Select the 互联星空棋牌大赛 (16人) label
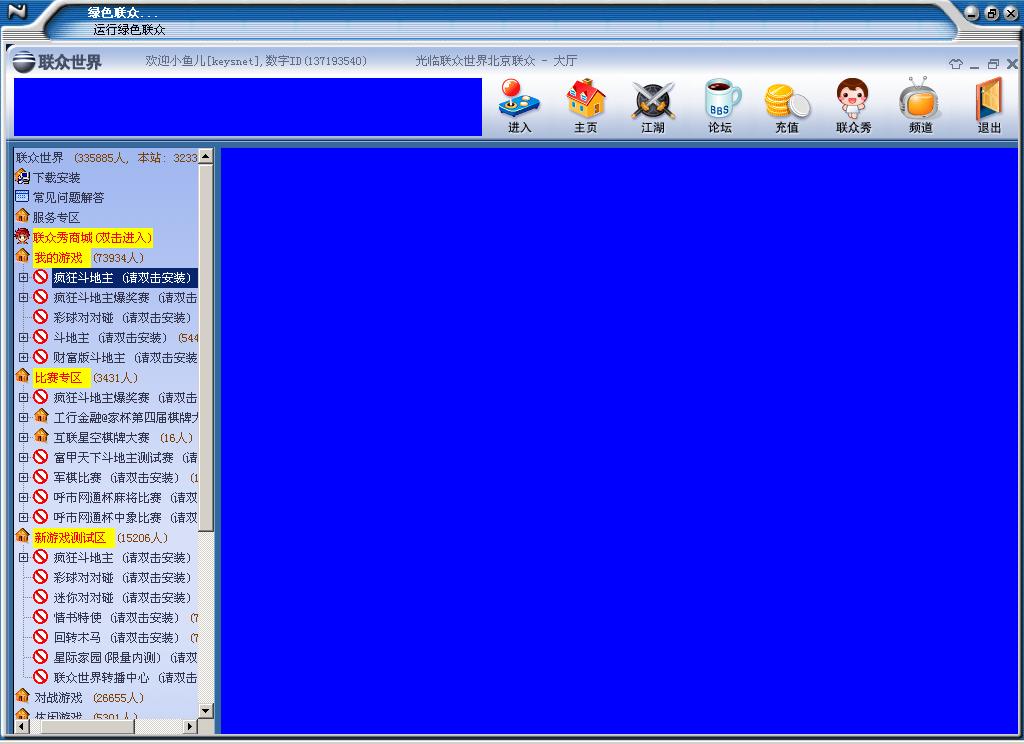1024x744 pixels. [123, 438]
